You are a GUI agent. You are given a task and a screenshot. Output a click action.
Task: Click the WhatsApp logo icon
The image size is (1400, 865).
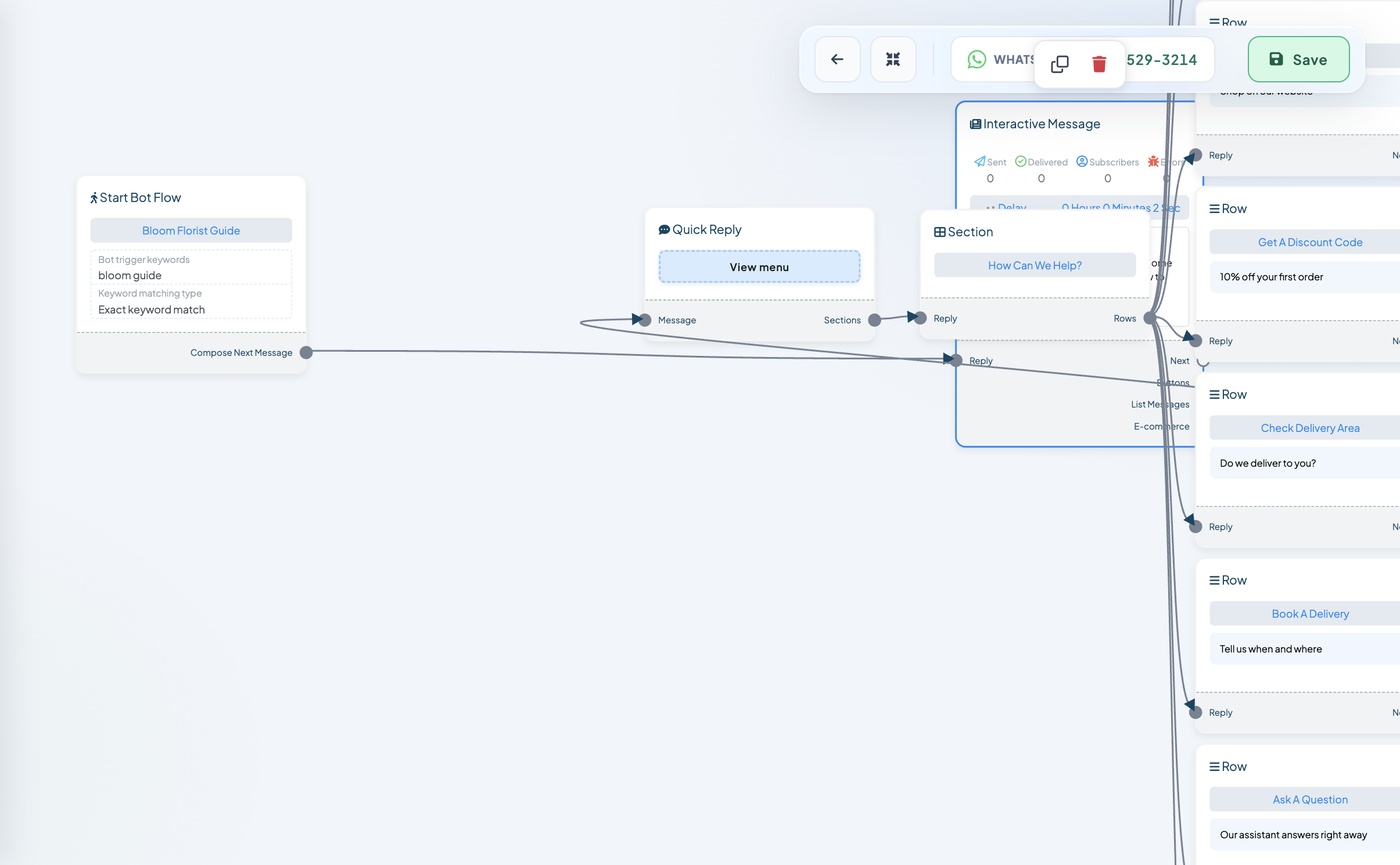[x=976, y=59]
